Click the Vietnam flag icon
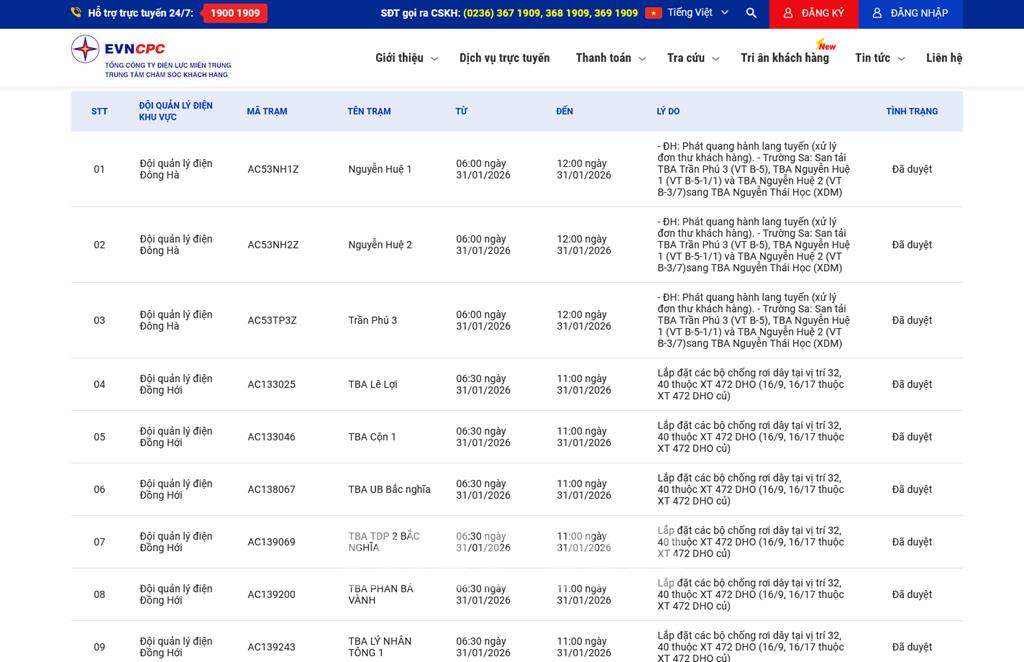The image size is (1024, 662). [x=653, y=13]
